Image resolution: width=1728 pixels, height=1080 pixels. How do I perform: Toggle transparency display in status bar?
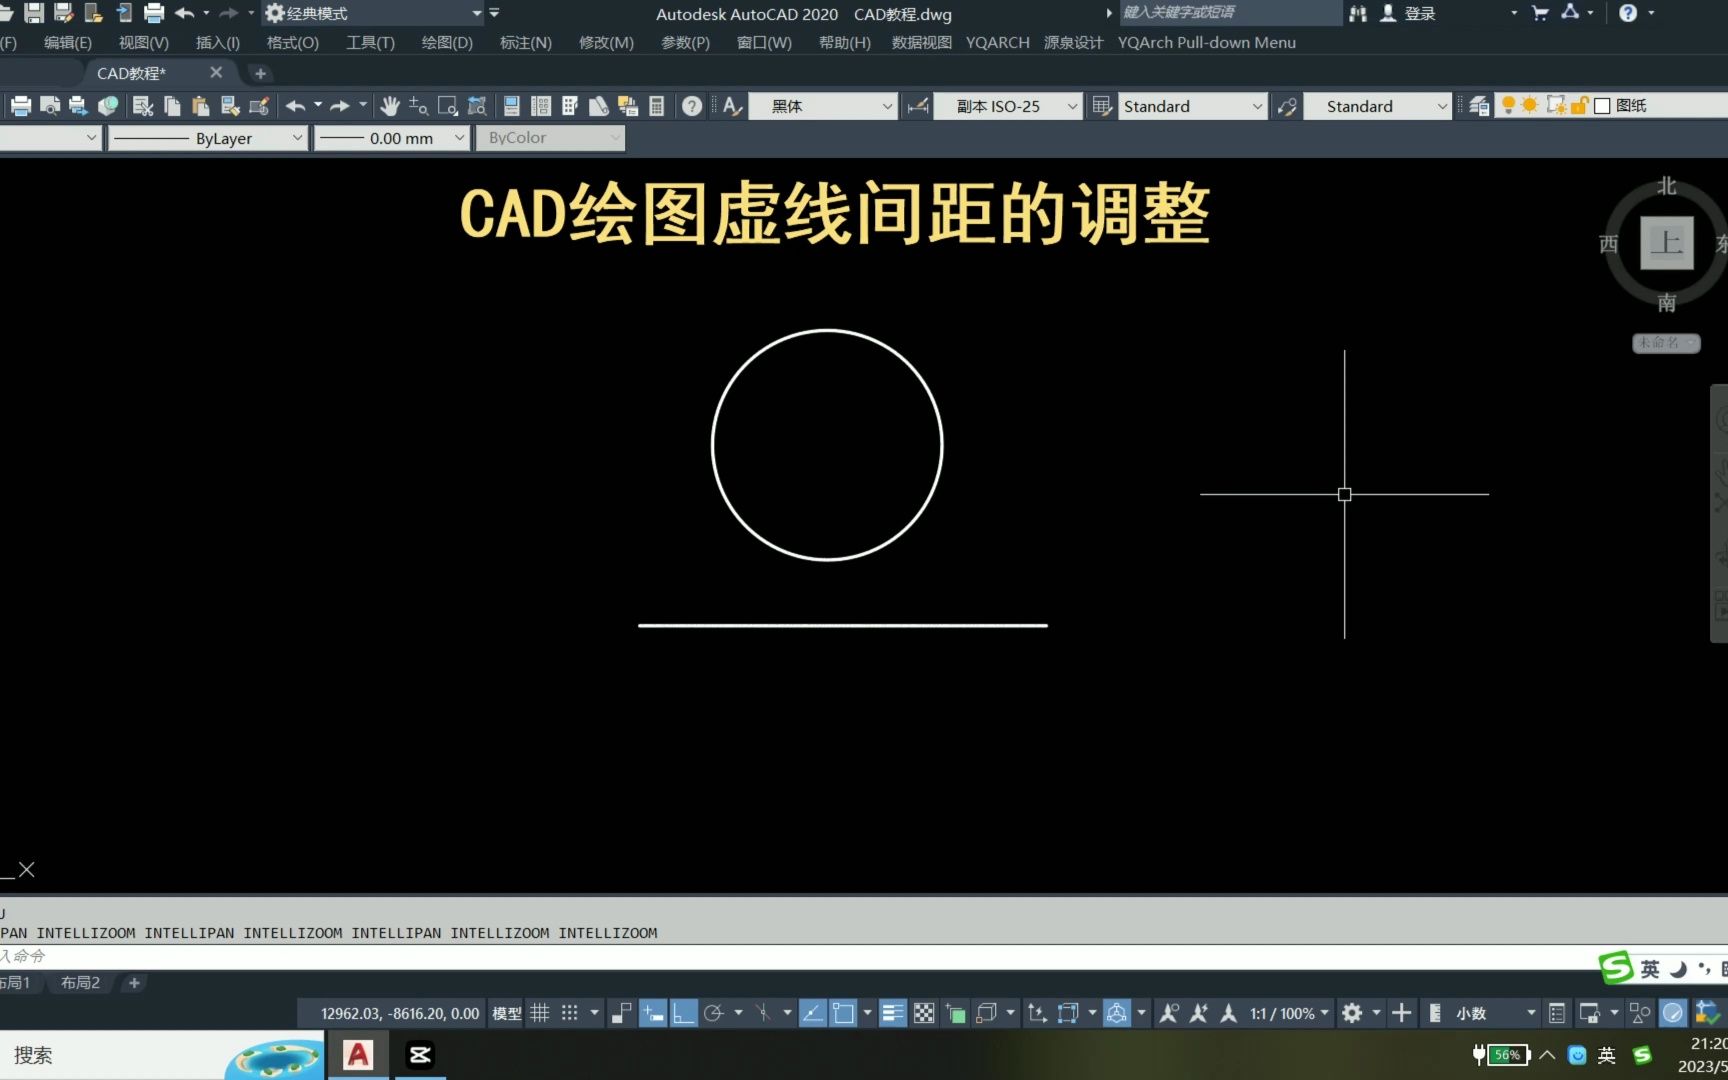click(924, 1013)
